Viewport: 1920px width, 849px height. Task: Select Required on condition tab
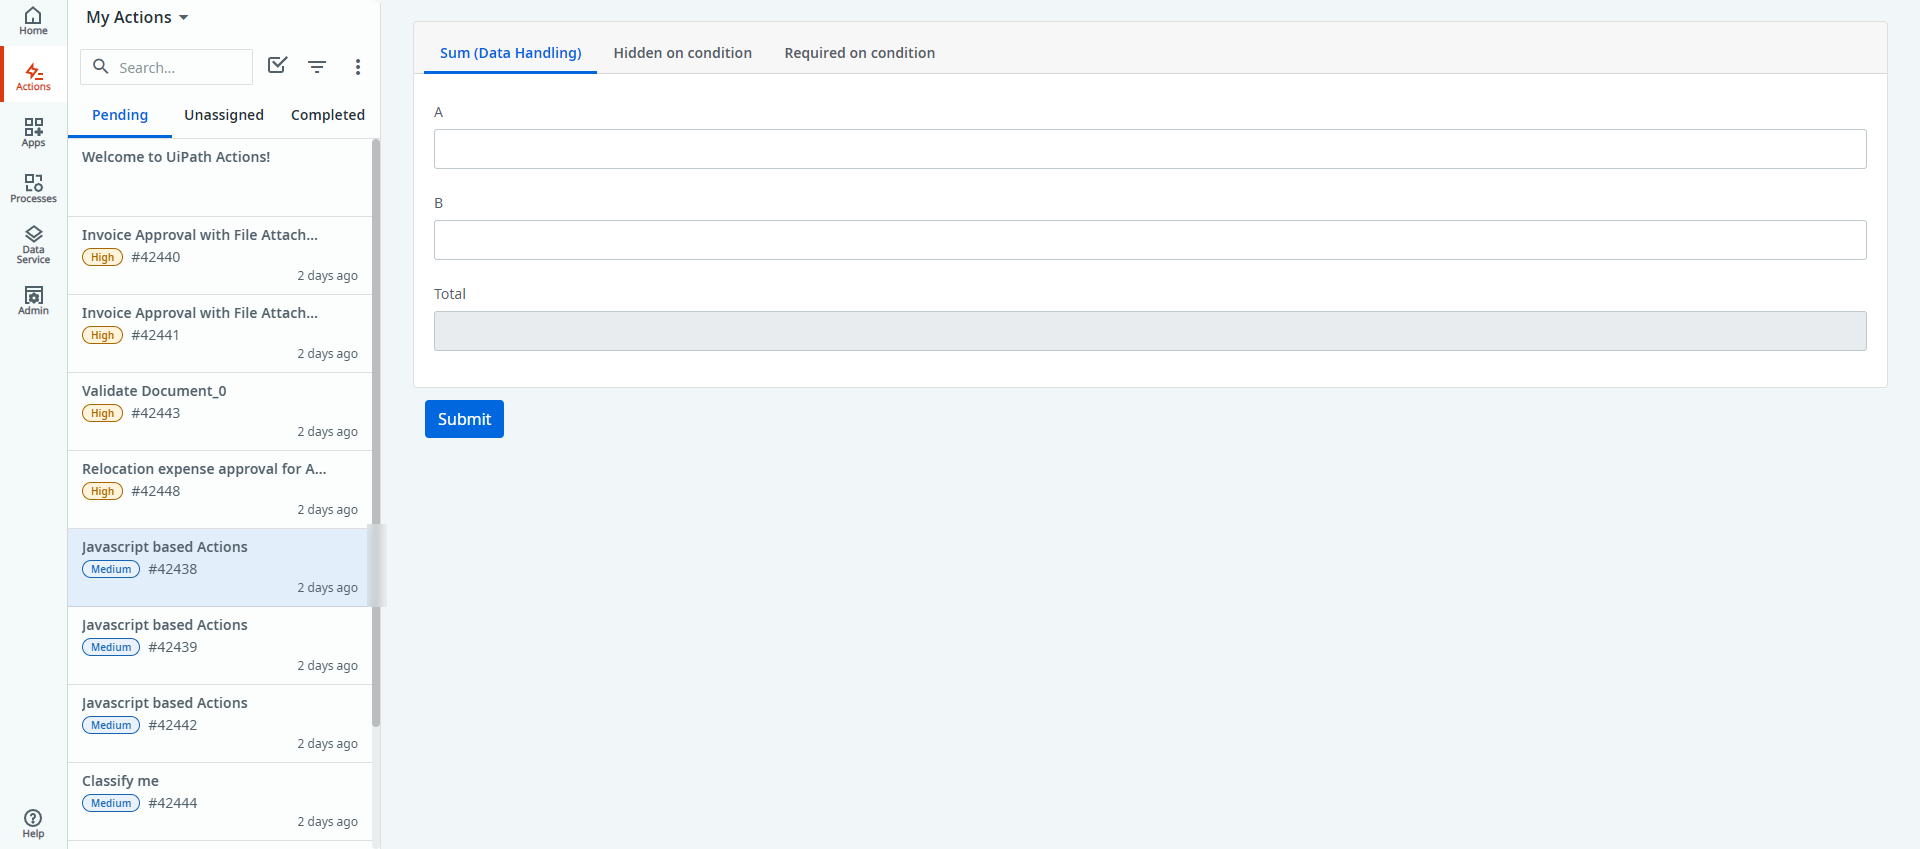pyautogui.click(x=859, y=53)
